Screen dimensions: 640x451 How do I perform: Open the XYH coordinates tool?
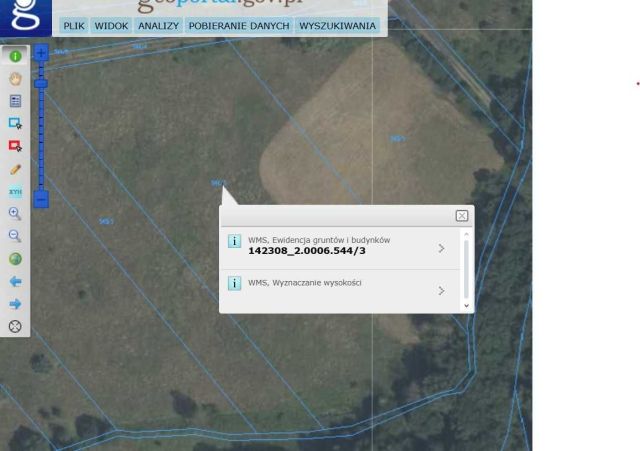pos(16,191)
